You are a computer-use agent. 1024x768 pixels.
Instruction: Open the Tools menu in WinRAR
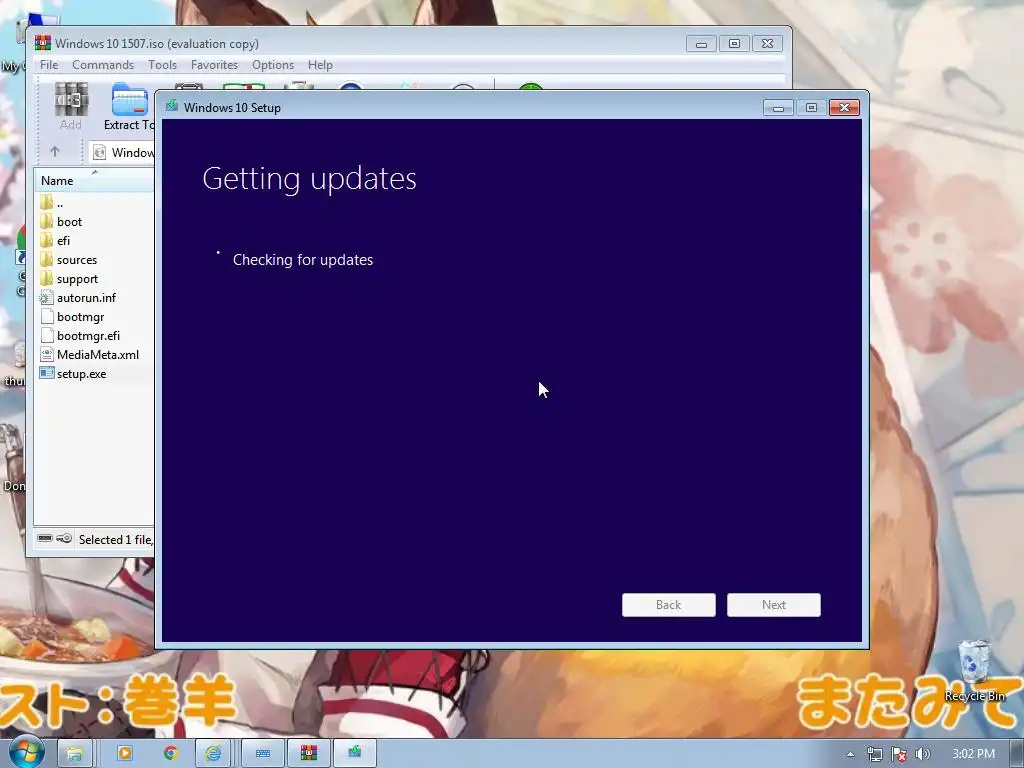tap(162, 65)
